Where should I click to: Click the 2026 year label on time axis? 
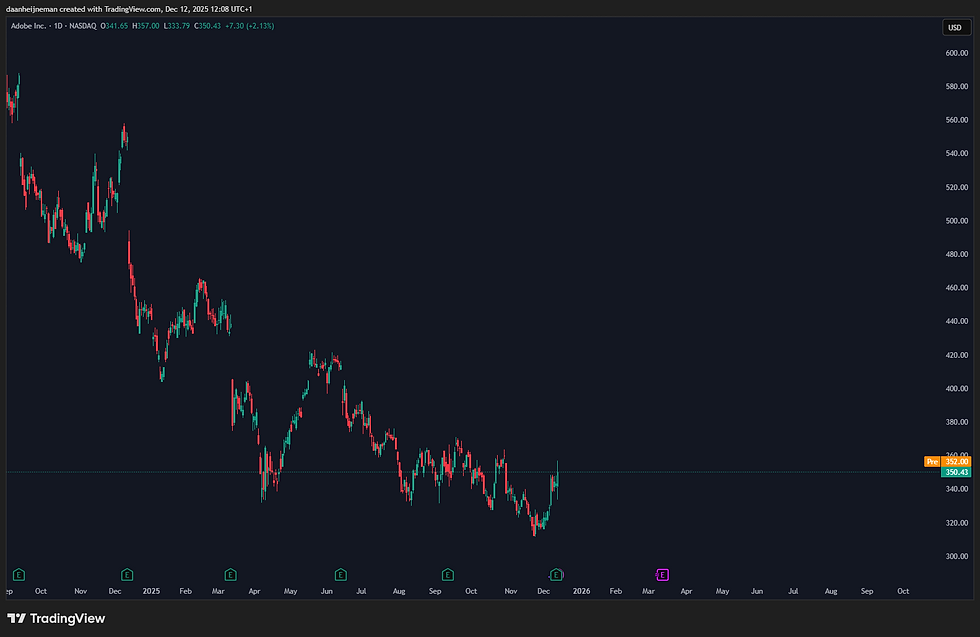click(581, 591)
